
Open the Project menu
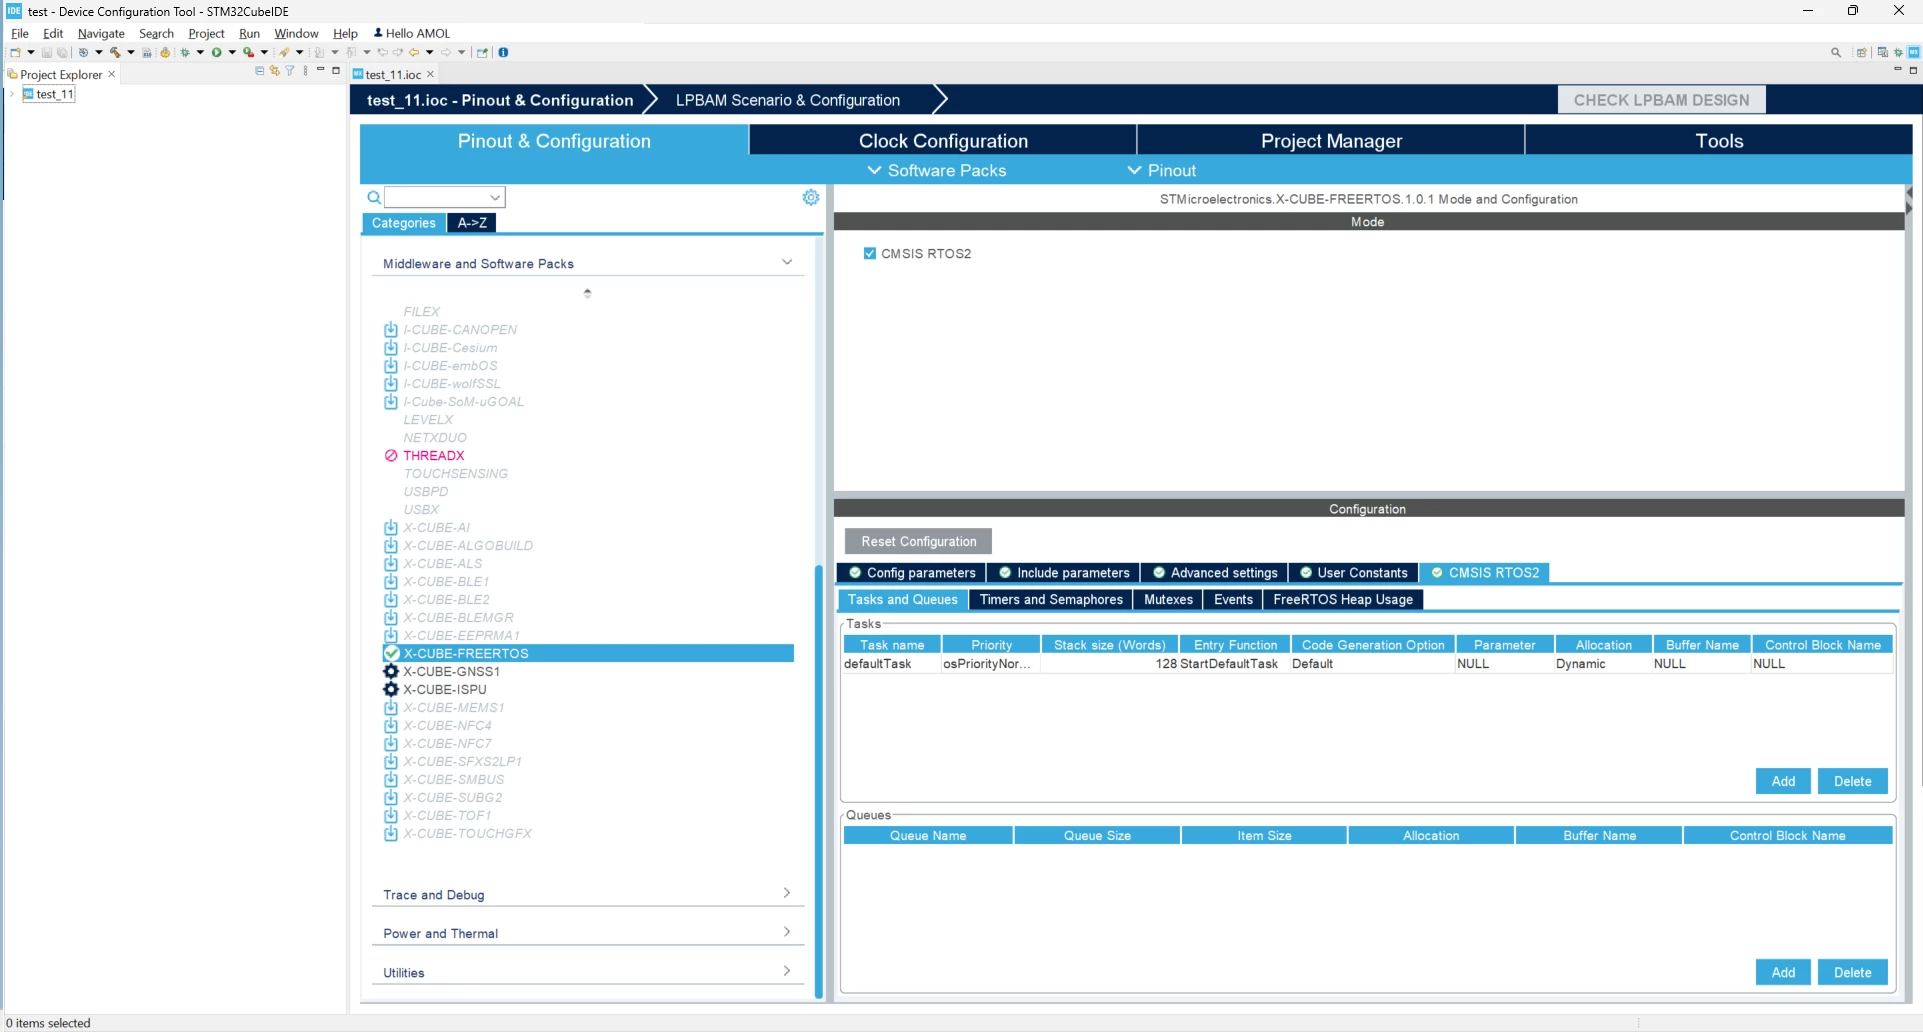tap(206, 33)
